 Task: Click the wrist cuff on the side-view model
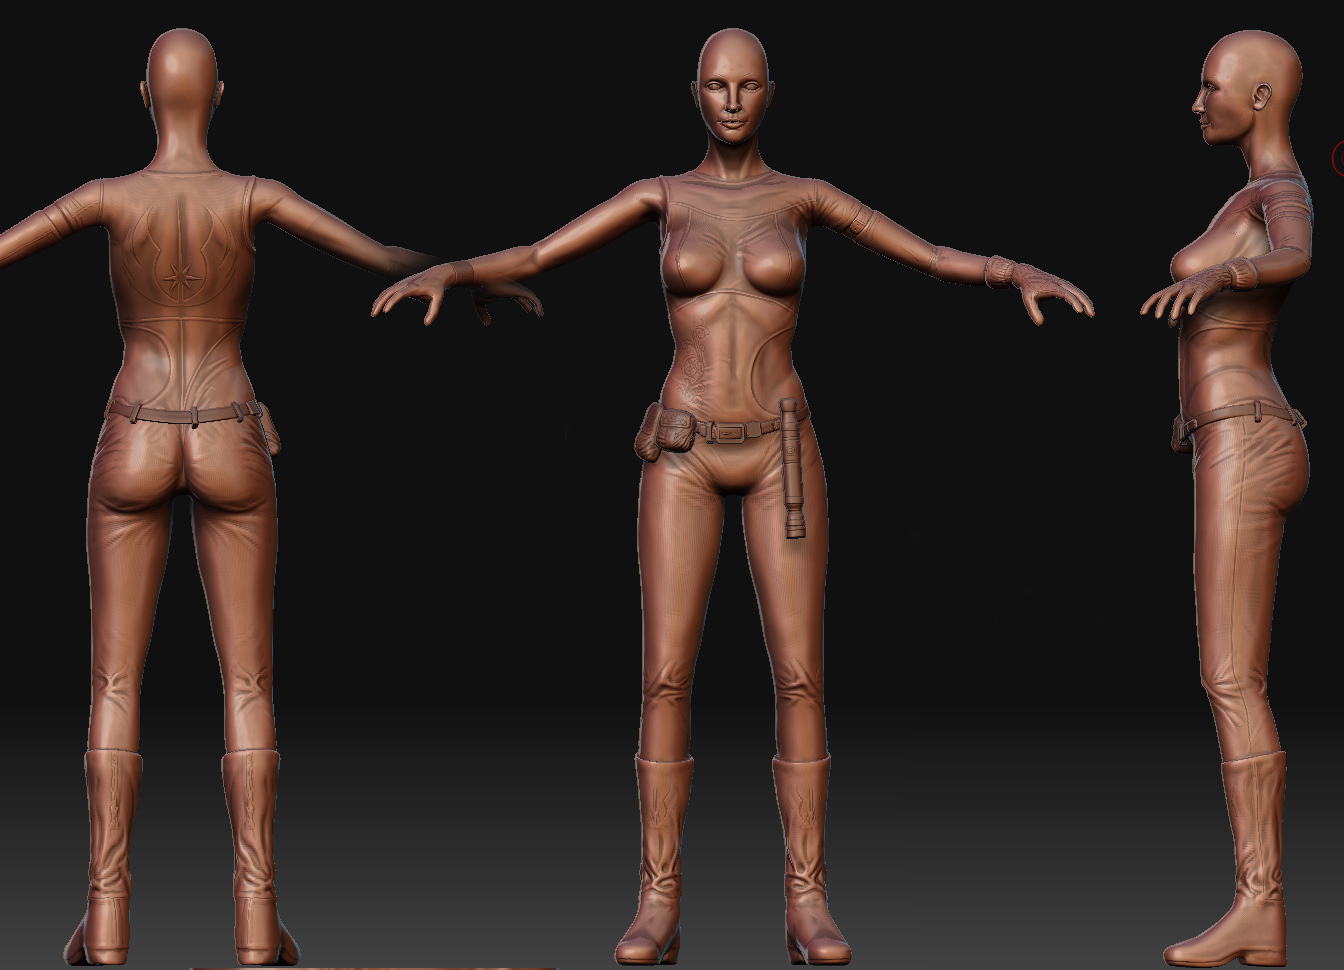click(1240, 274)
